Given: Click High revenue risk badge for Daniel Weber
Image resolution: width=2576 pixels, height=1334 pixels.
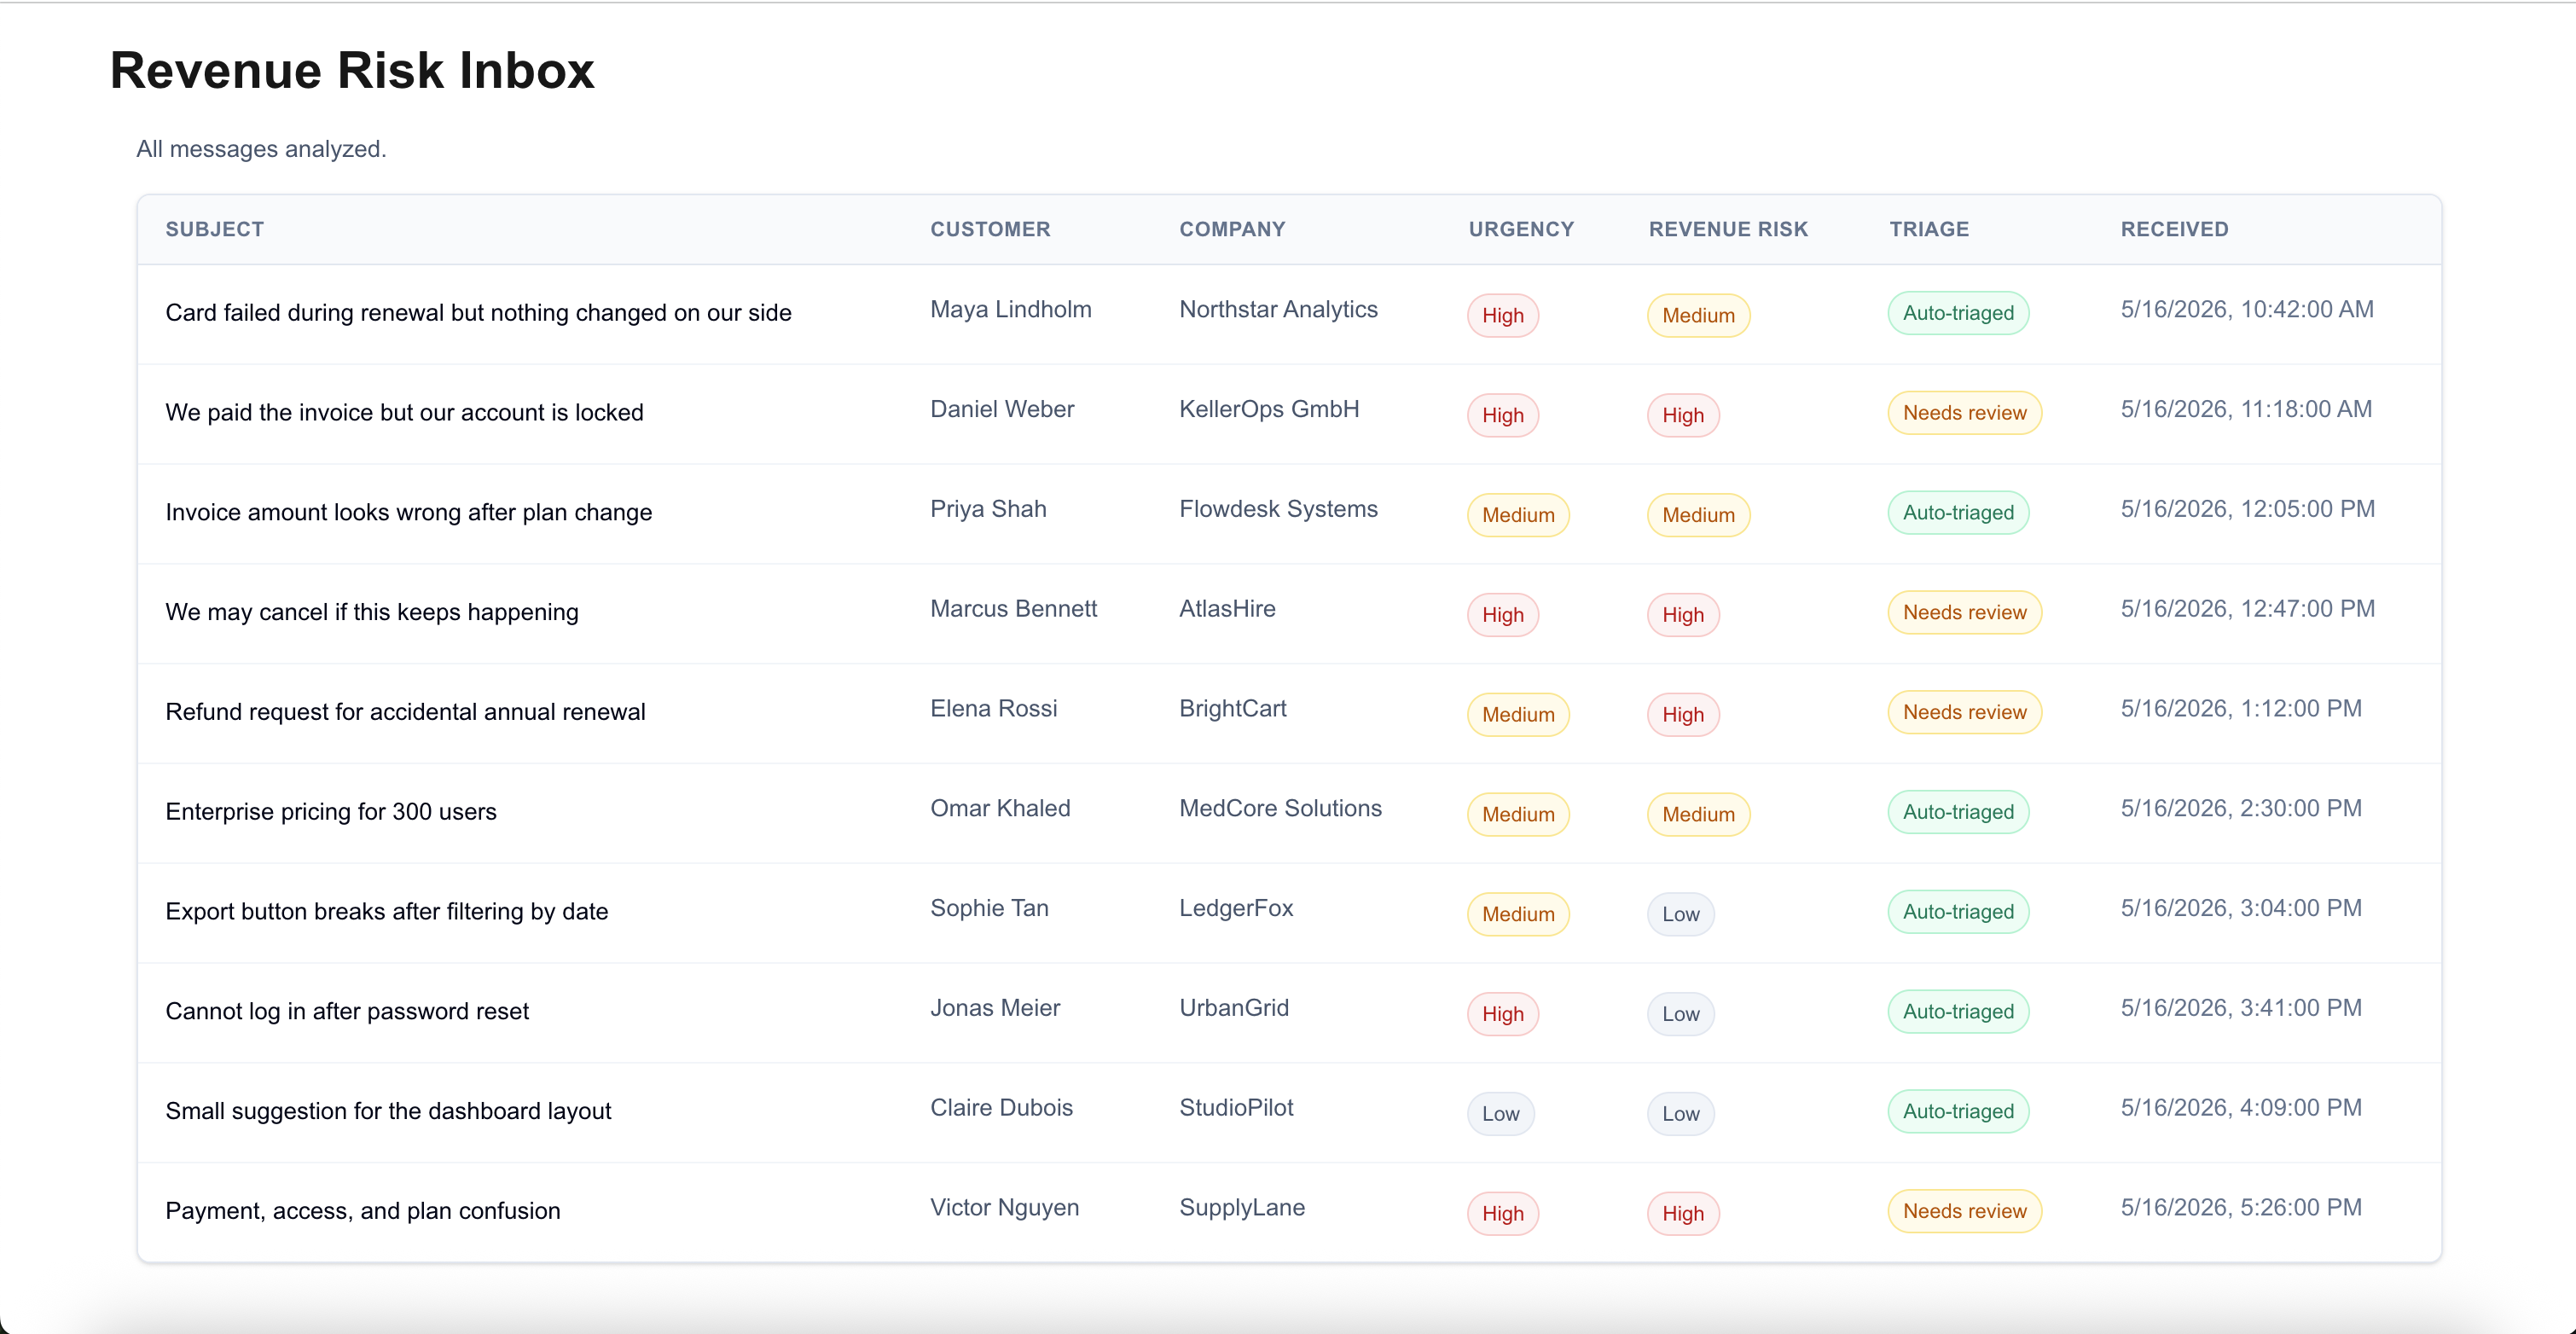Looking at the screenshot, I should pos(1682,416).
